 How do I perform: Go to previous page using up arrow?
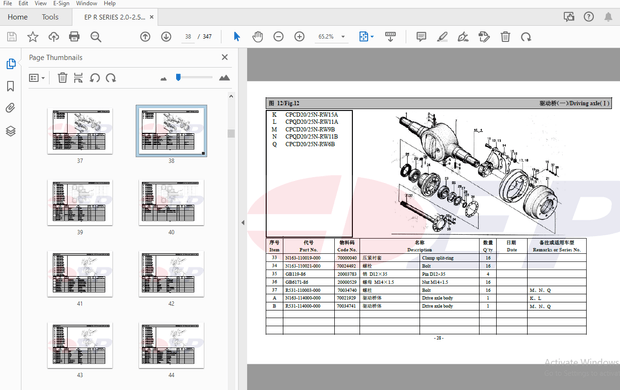click(x=145, y=37)
